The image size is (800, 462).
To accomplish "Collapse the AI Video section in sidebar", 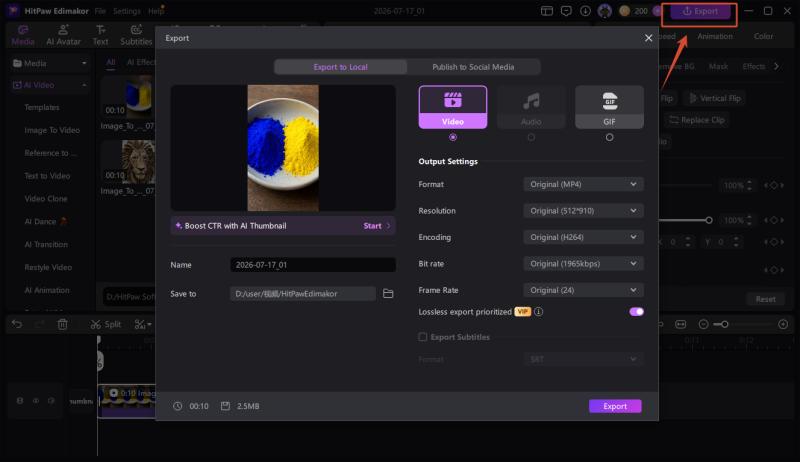I will (84, 85).
